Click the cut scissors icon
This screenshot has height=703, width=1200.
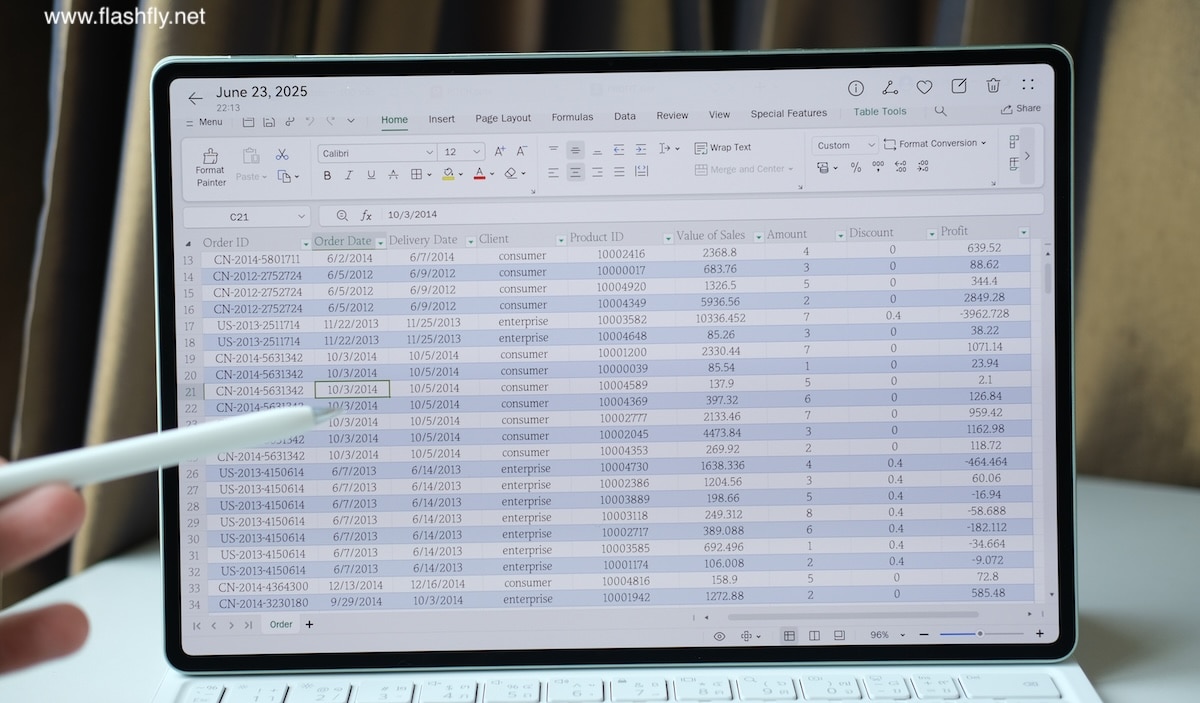click(x=282, y=154)
